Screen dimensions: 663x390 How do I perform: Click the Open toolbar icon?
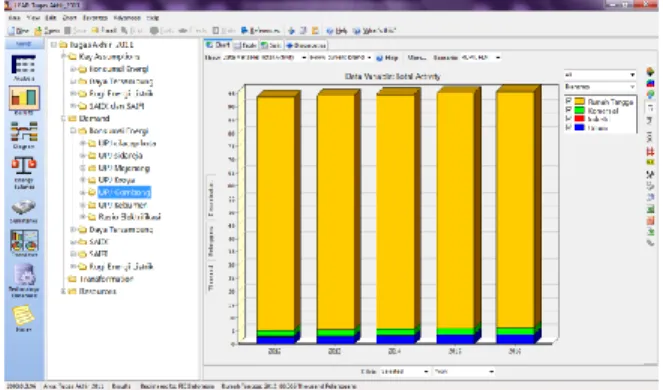47,30
